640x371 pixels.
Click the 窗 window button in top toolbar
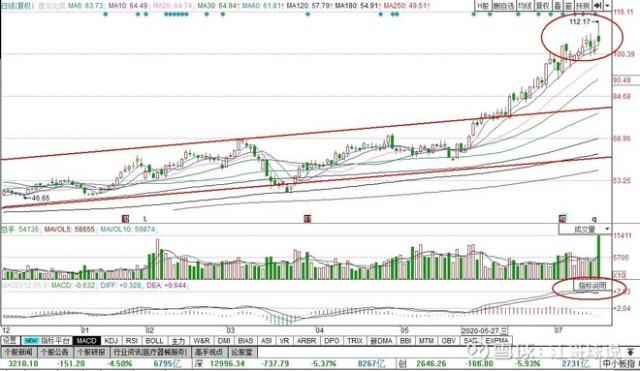point(568,6)
